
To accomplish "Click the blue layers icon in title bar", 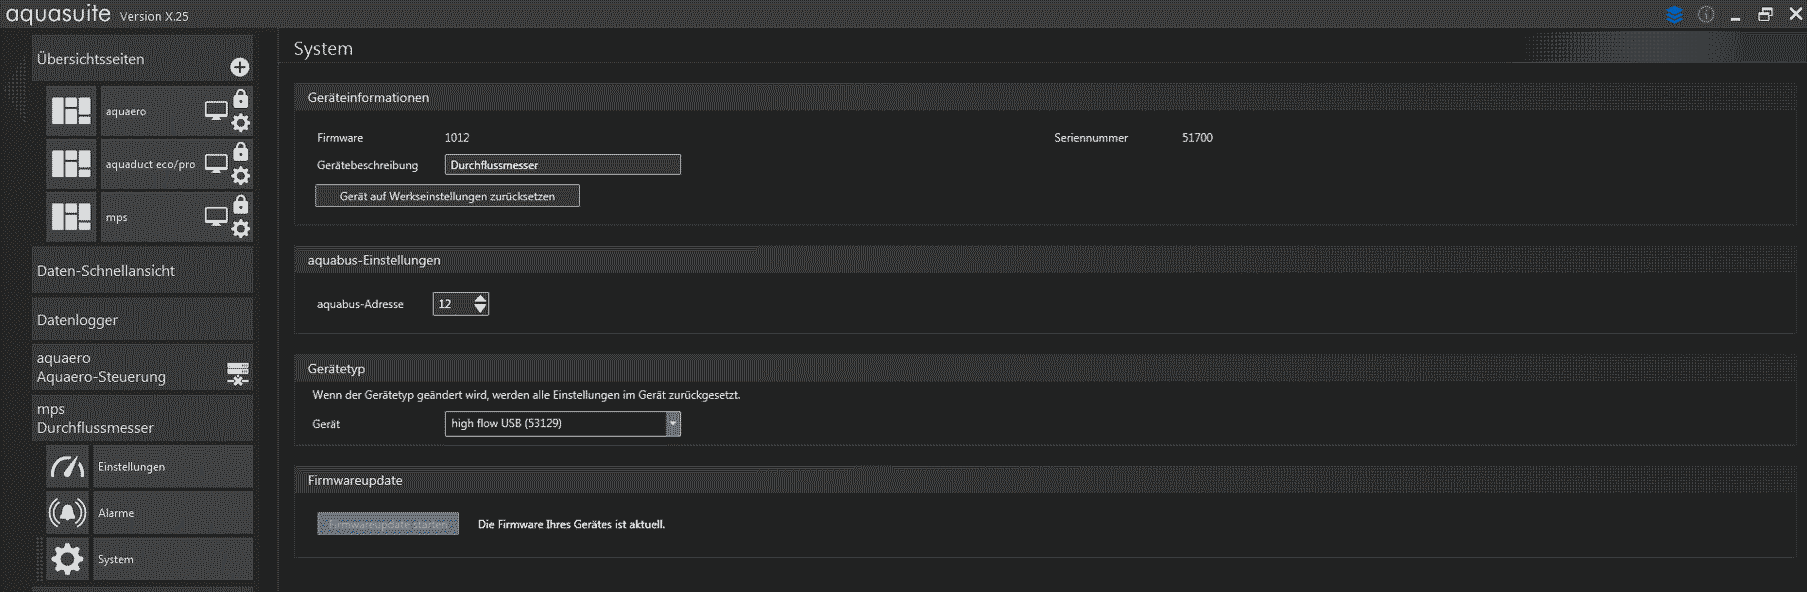I will tap(1674, 15).
